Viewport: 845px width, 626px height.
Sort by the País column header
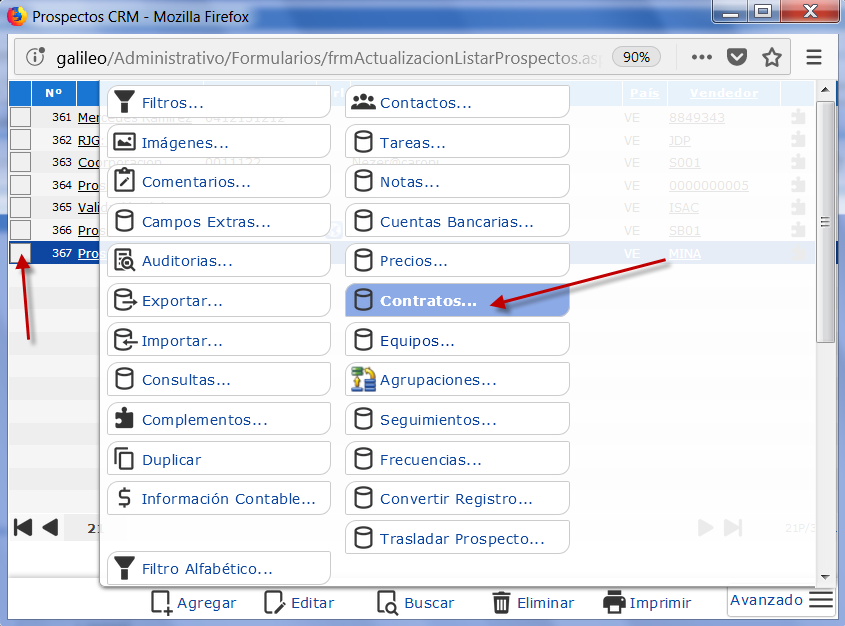click(645, 93)
